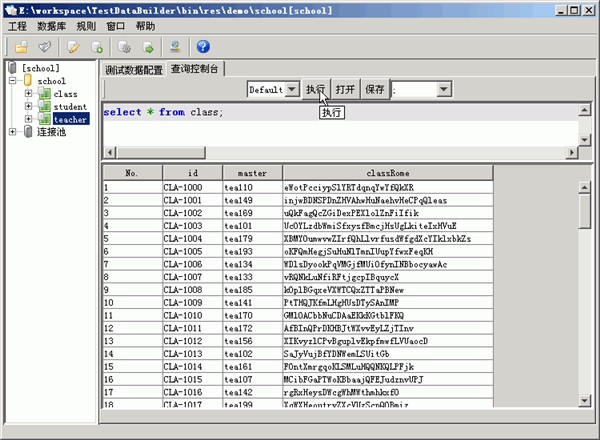This screenshot has height=440, width=600.
Task: Click the database export arrow toolbar icon
Action: (x=148, y=47)
